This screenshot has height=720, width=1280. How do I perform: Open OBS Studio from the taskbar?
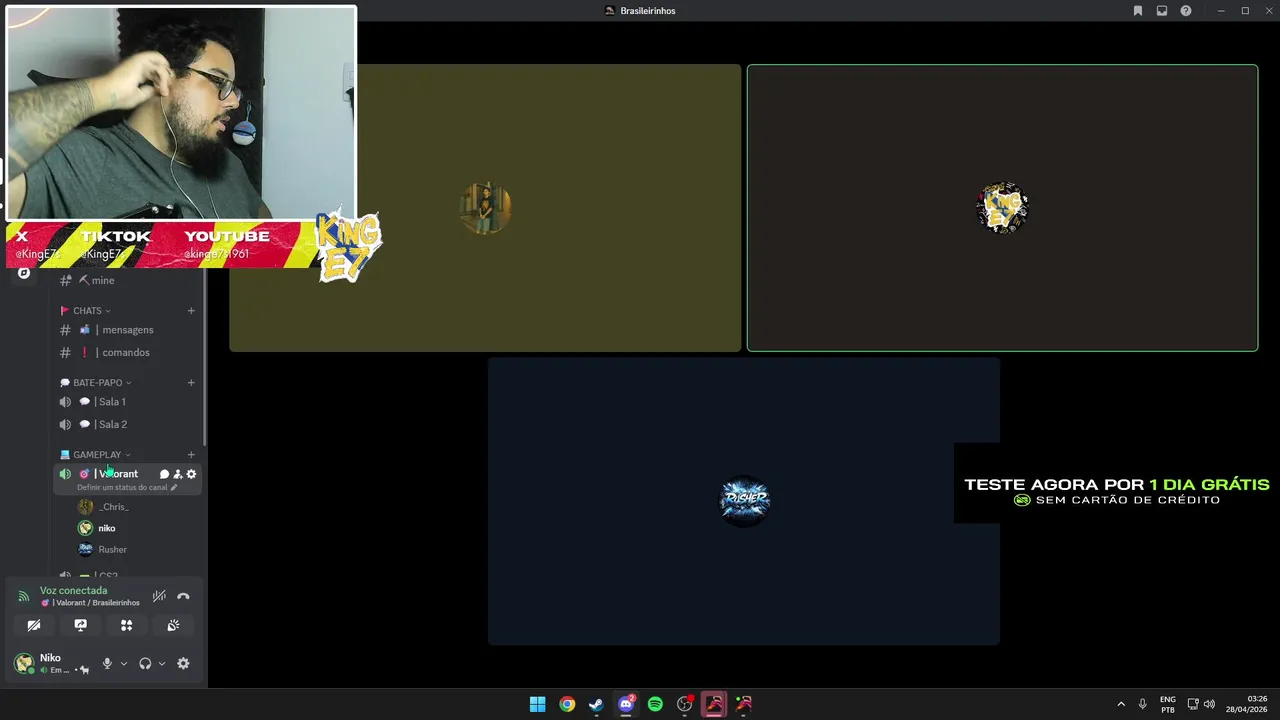coord(685,704)
